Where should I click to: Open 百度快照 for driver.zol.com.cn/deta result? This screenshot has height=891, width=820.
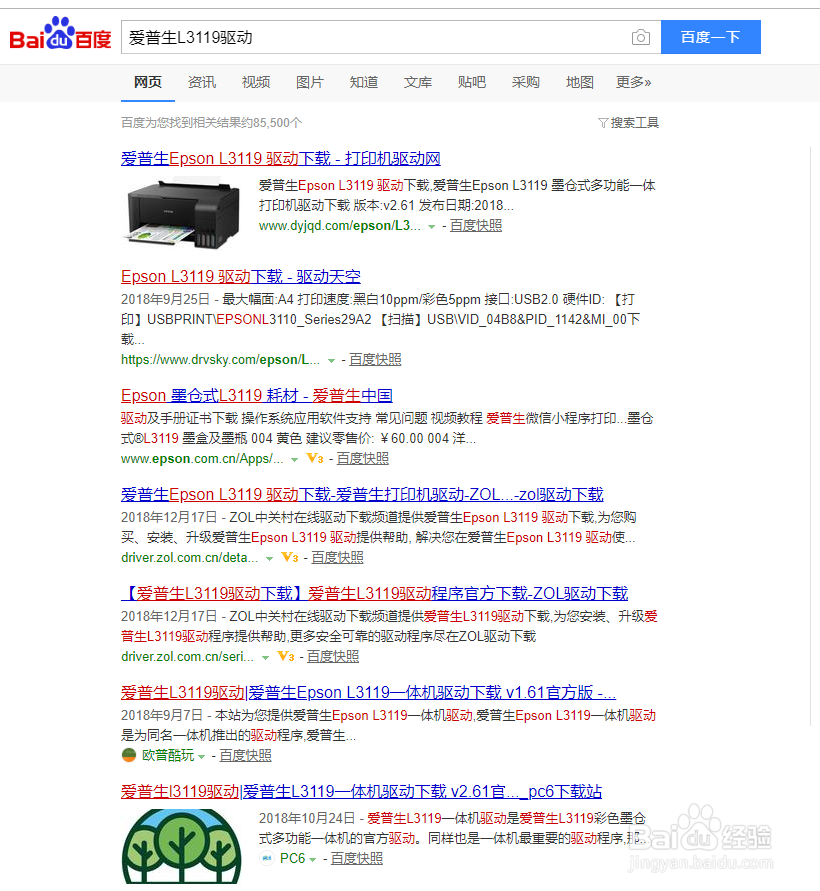[338, 557]
